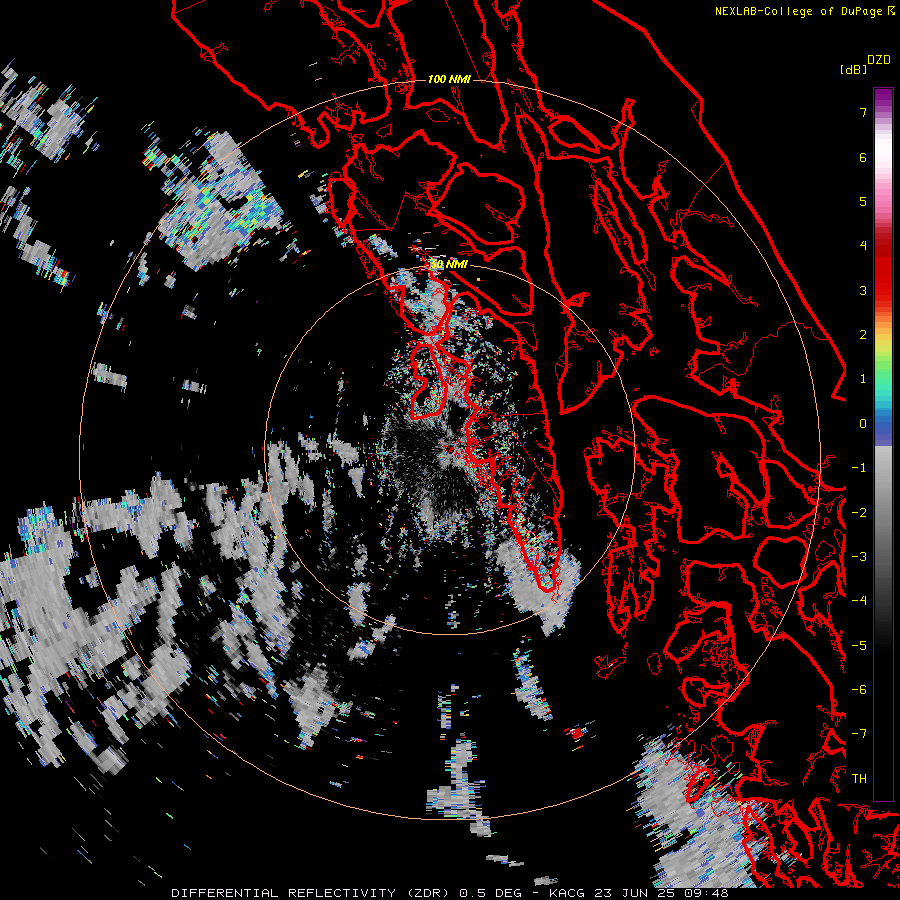Click the [dB] unit label
Screen dimensions: 900x900
click(853, 70)
